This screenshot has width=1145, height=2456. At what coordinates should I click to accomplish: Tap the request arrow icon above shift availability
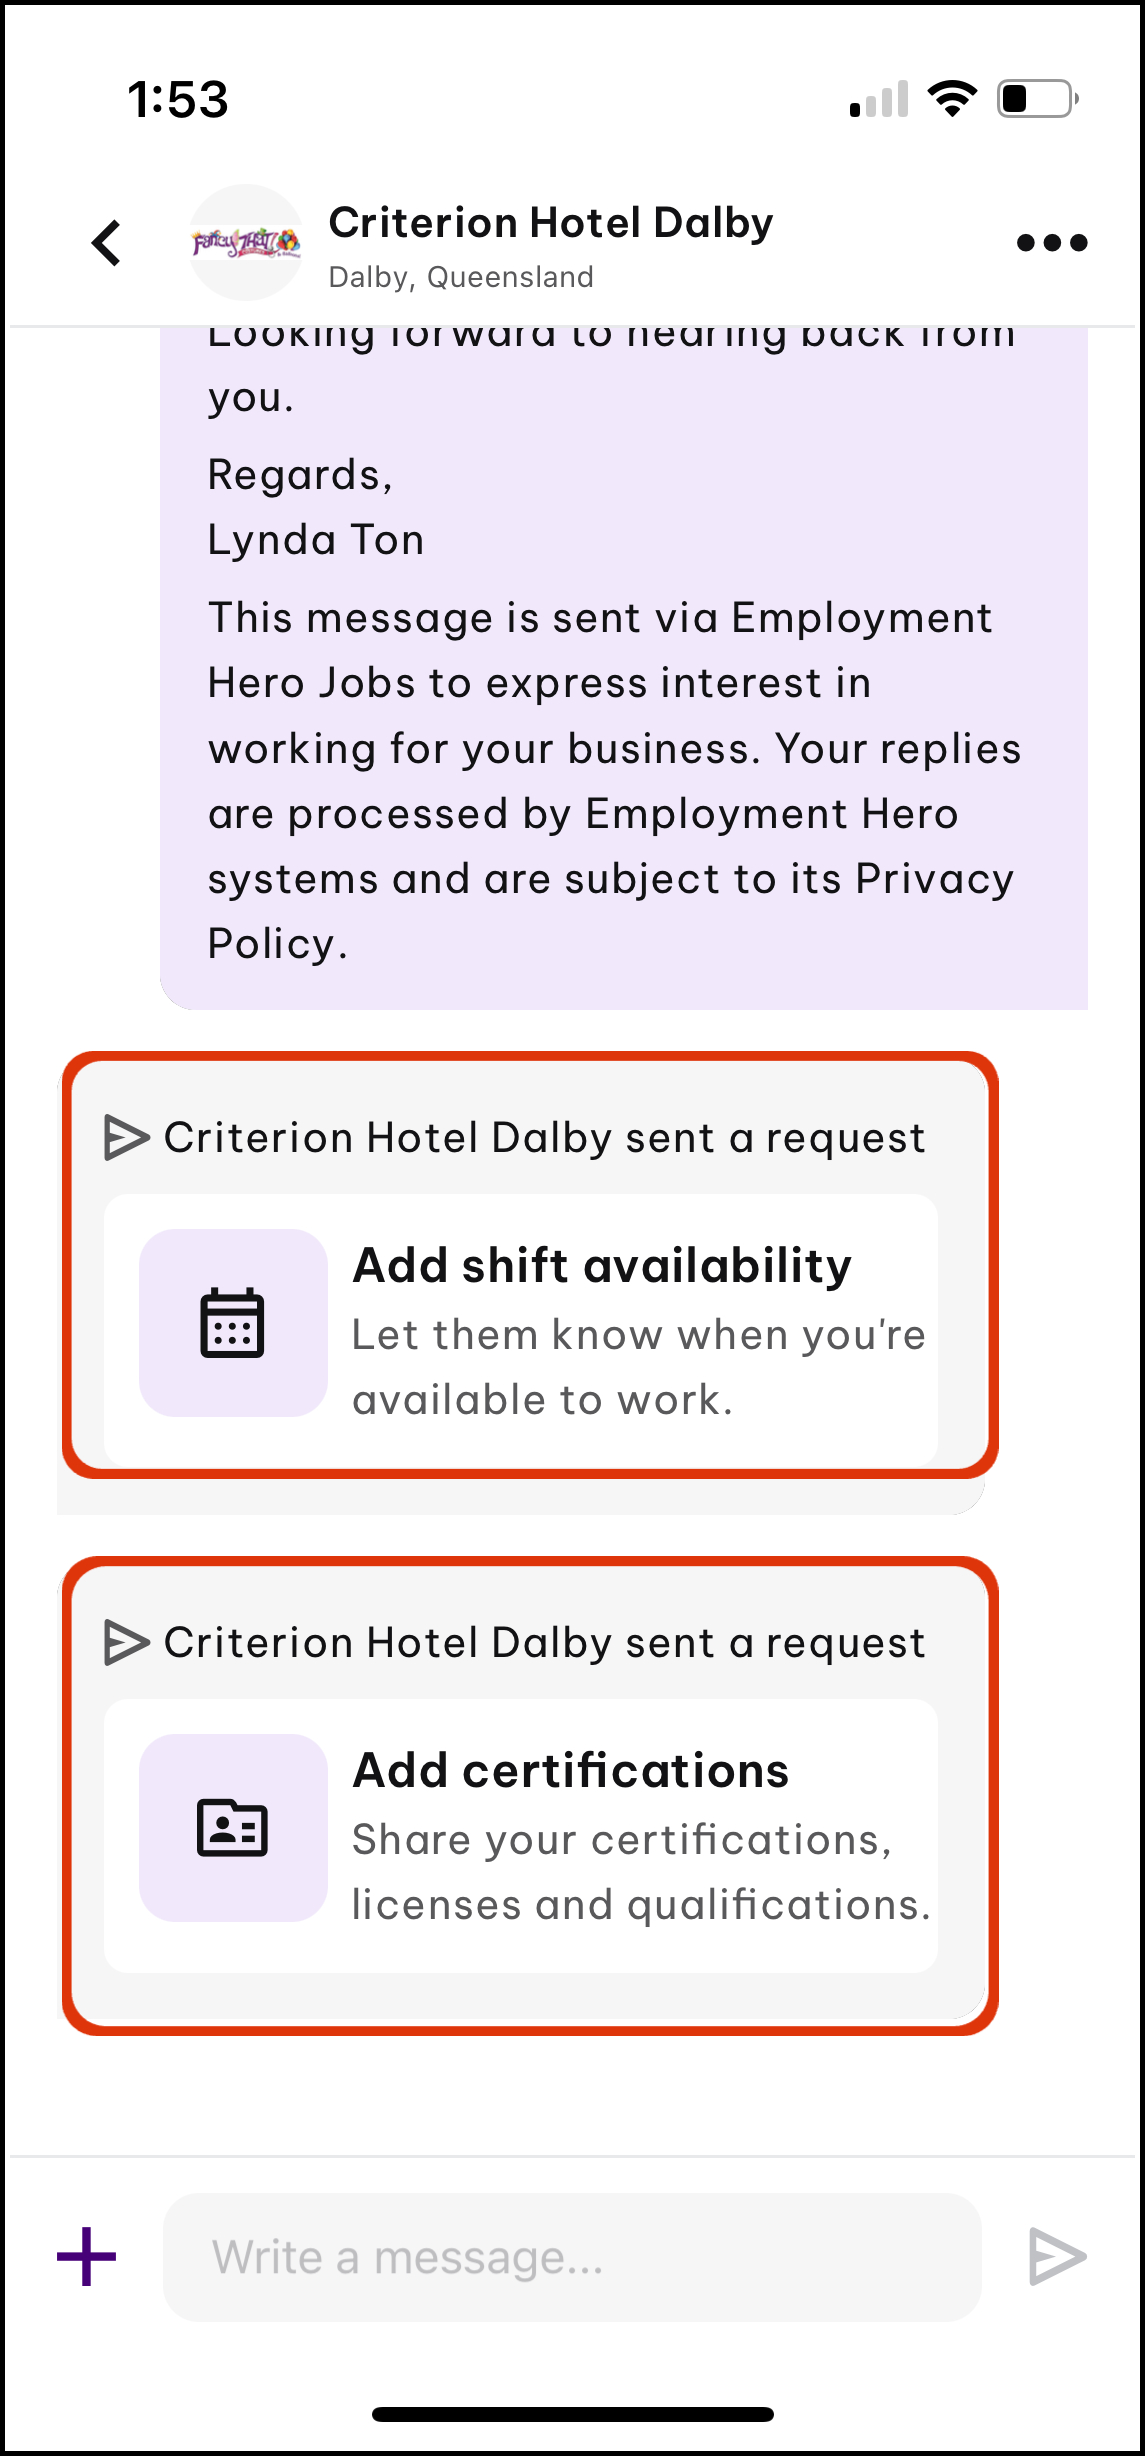pos(126,1138)
